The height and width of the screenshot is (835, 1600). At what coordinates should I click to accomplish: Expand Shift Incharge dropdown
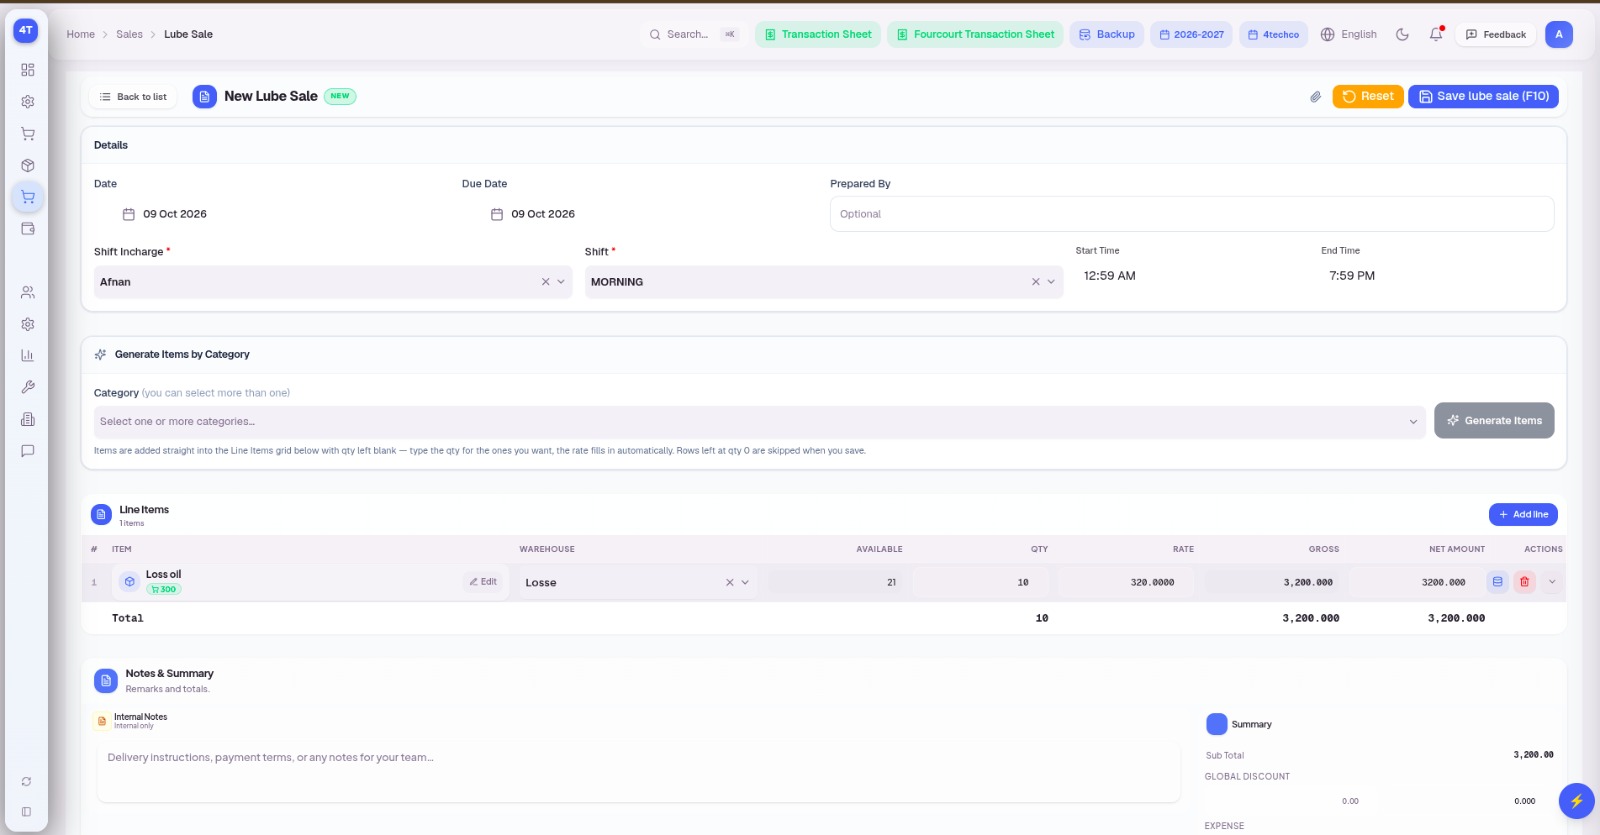pos(561,282)
